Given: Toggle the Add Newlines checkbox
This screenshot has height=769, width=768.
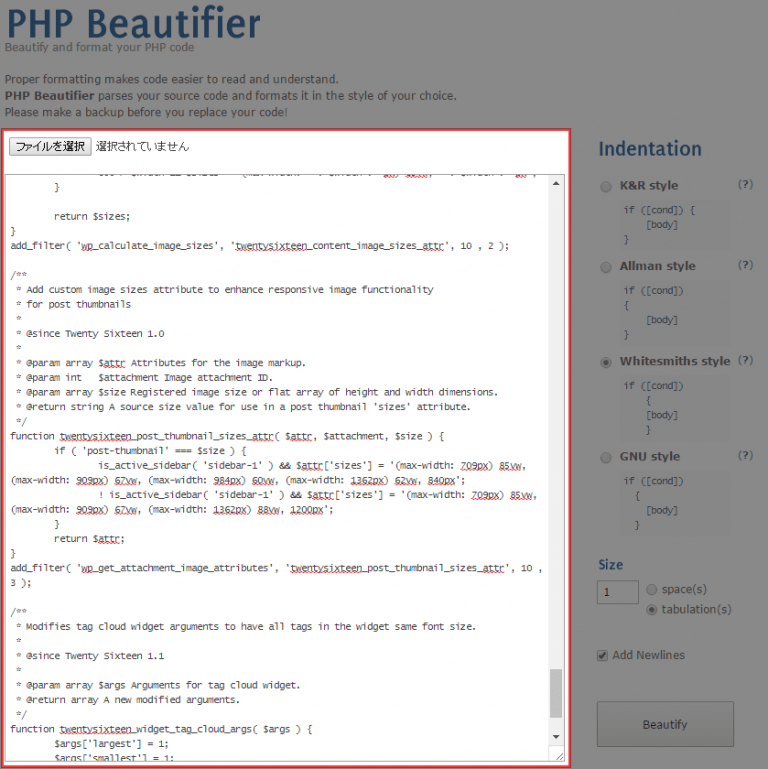Looking at the screenshot, I should 603,656.
